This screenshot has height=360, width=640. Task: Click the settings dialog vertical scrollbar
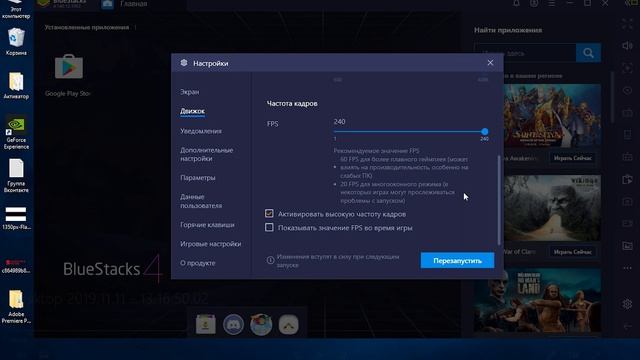pyautogui.click(x=499, y=200)
